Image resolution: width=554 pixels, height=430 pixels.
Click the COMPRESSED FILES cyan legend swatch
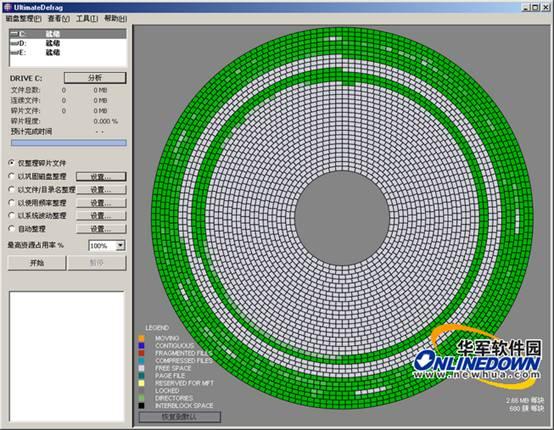point(141,361)
